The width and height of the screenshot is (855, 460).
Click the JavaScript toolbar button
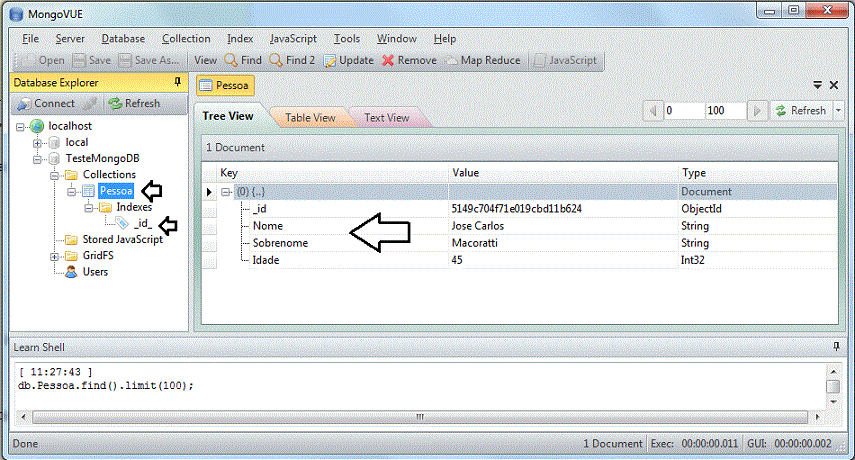click(x=565, y=60)
